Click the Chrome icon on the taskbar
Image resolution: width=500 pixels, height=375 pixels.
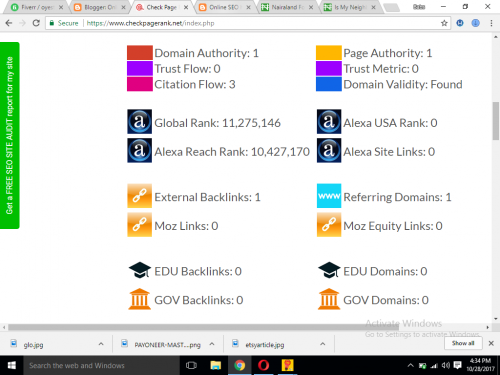[239, 365]
